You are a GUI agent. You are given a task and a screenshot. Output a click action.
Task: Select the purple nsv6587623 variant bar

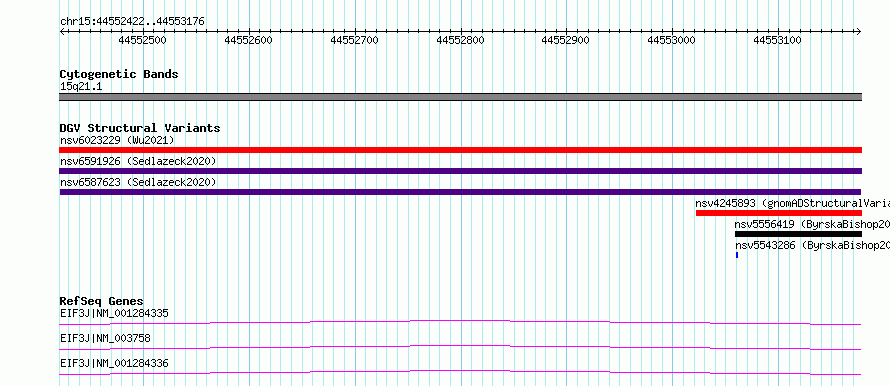(x=460, y=192)
